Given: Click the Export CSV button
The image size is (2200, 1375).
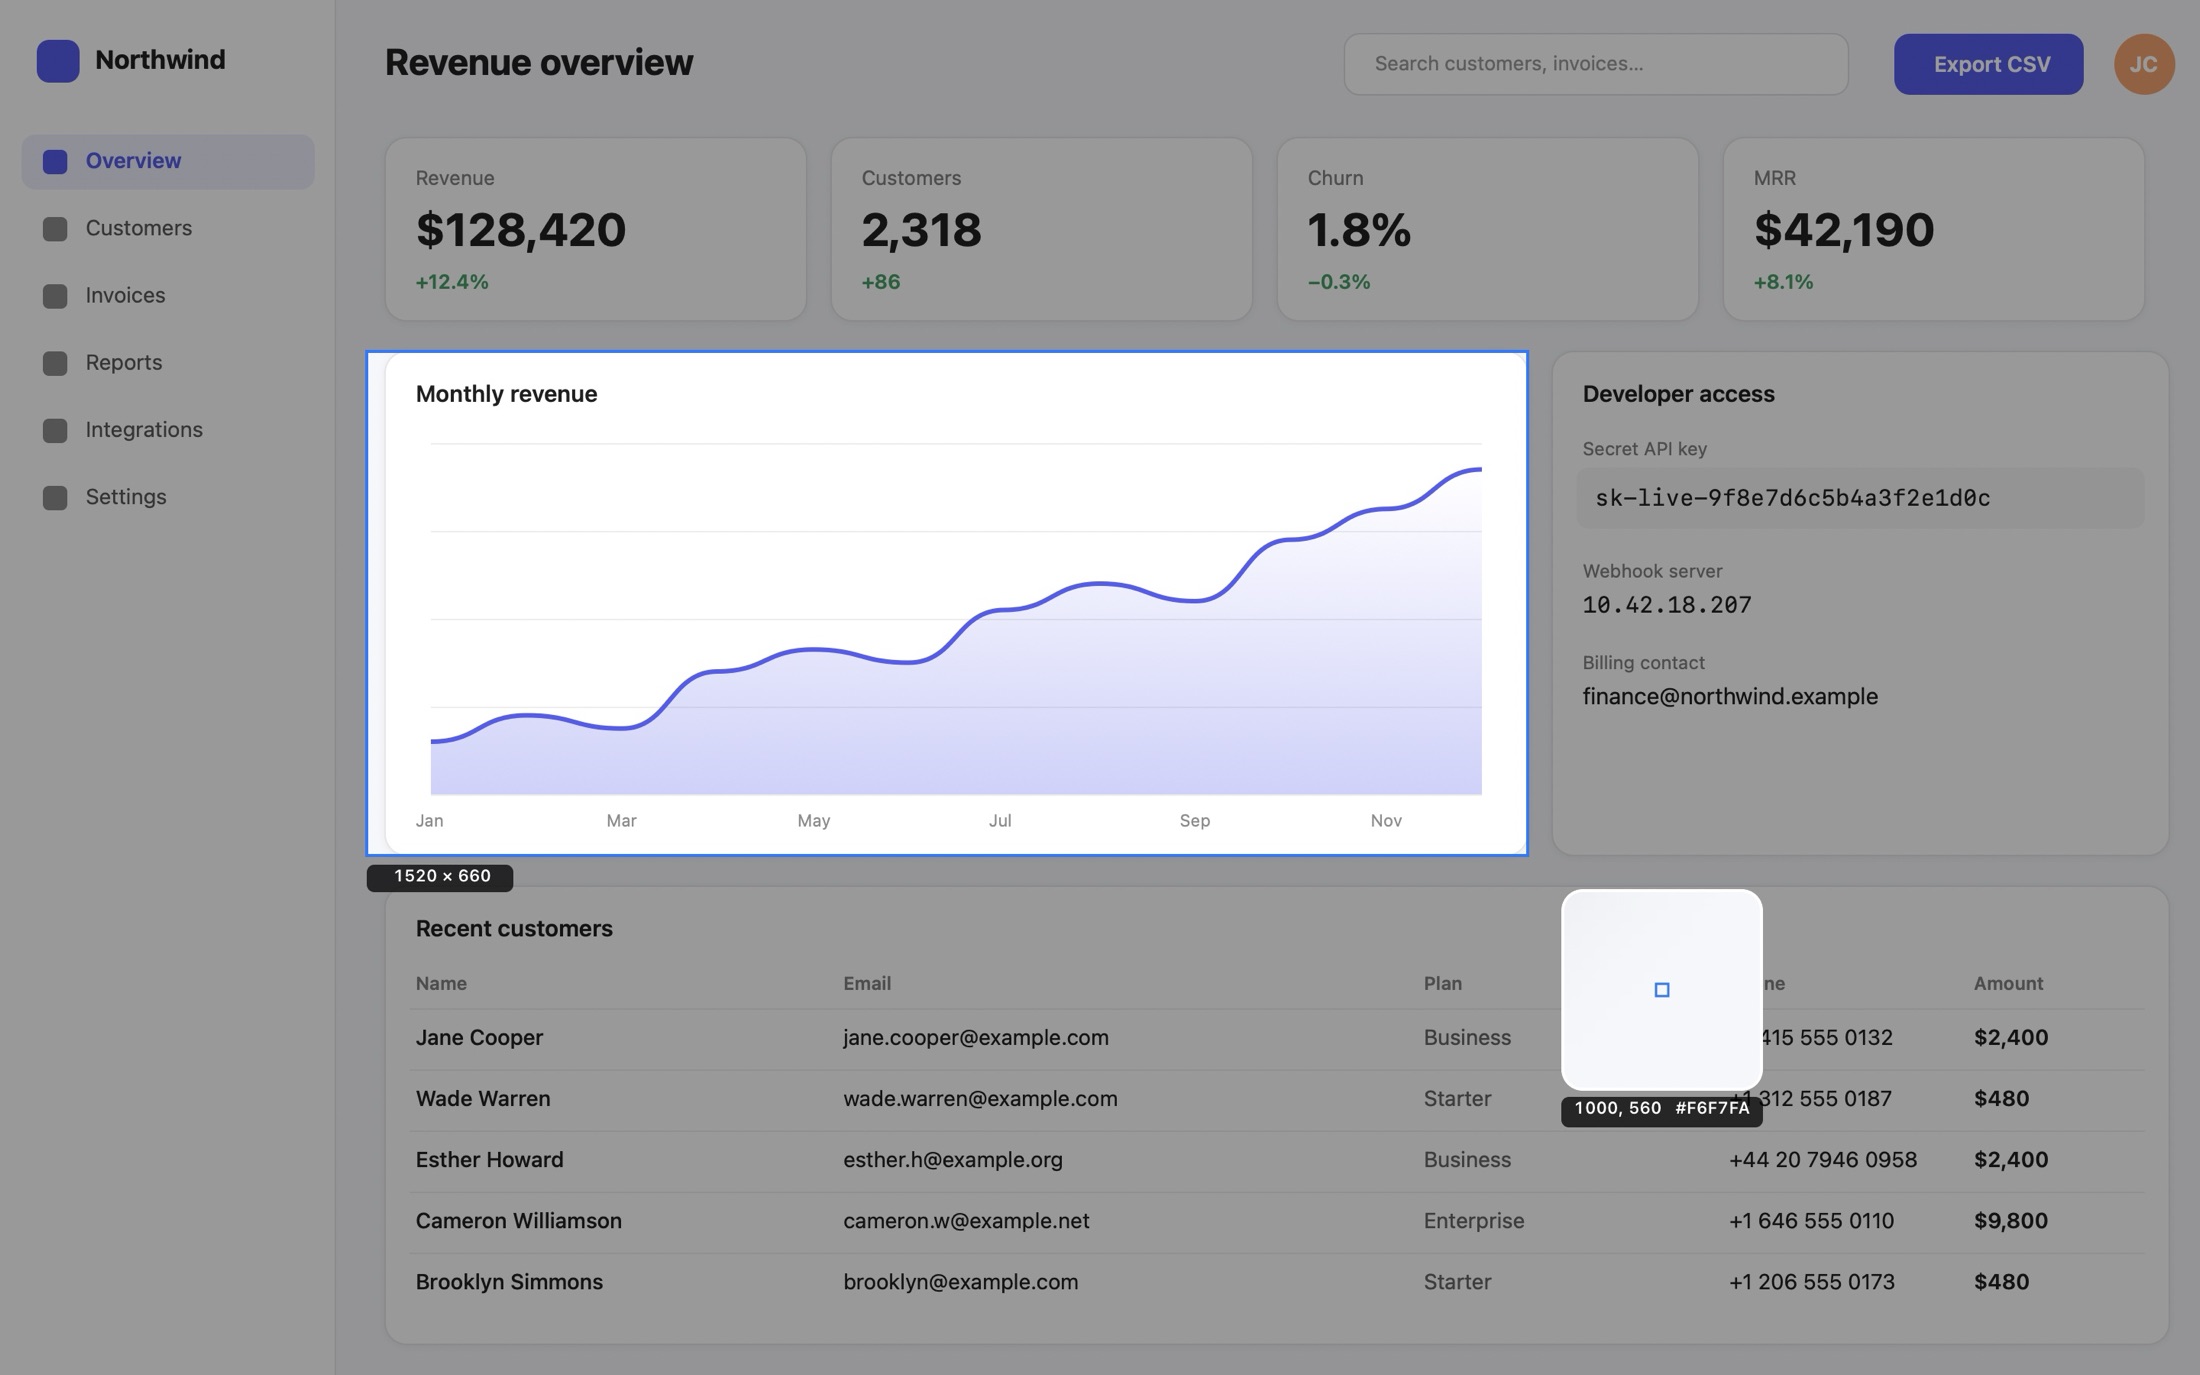Looking at the screenshot, I should click(x=1988, y=64).
